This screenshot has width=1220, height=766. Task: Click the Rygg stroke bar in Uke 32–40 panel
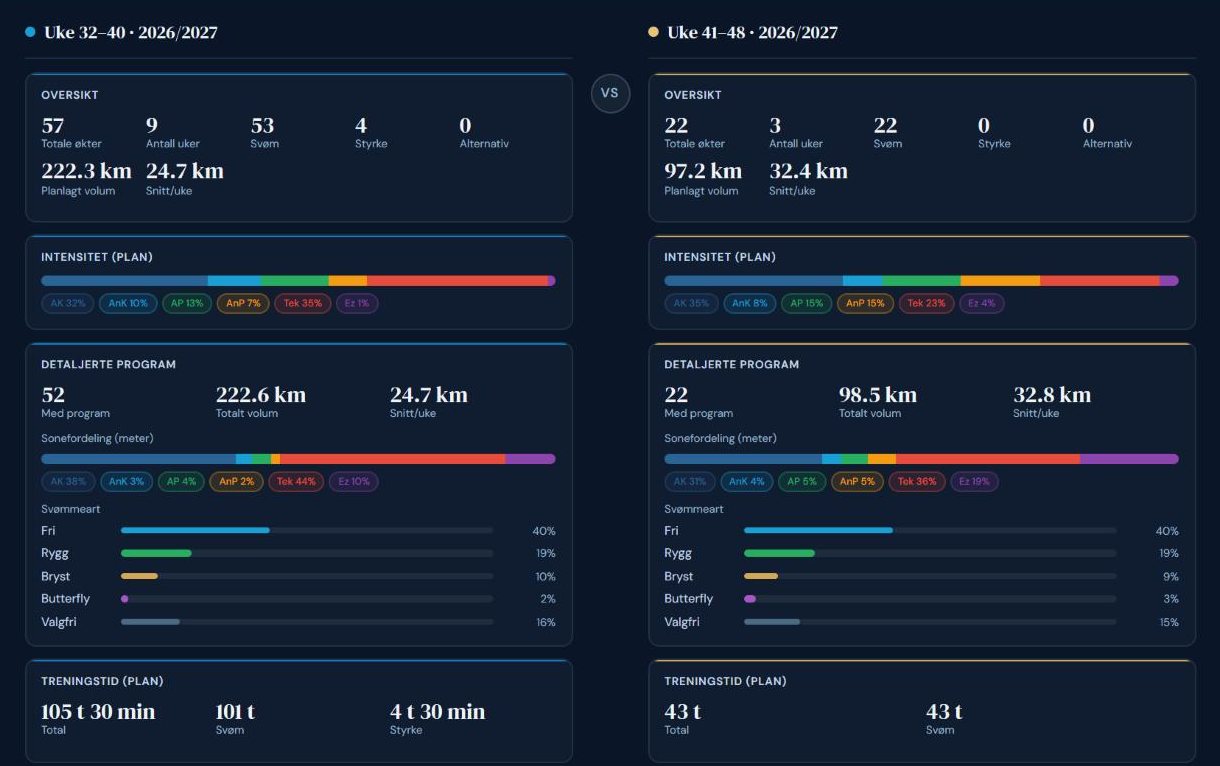tap(307, 553)
